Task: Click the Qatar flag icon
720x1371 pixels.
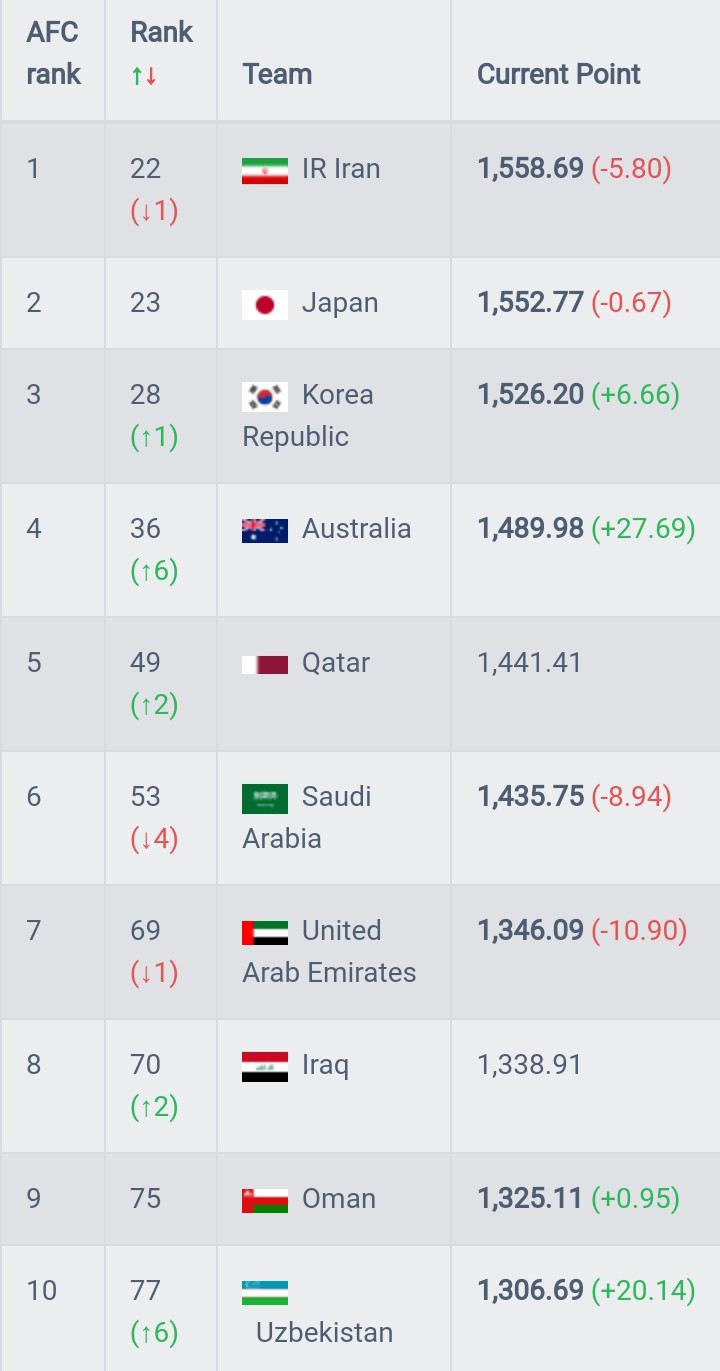Action: [x=265, y=664]
